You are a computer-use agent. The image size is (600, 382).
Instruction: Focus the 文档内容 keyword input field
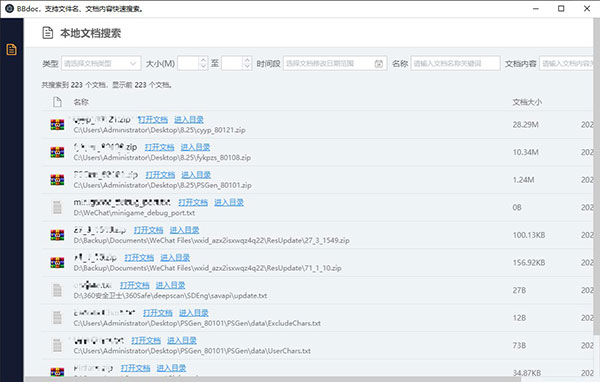566,63
